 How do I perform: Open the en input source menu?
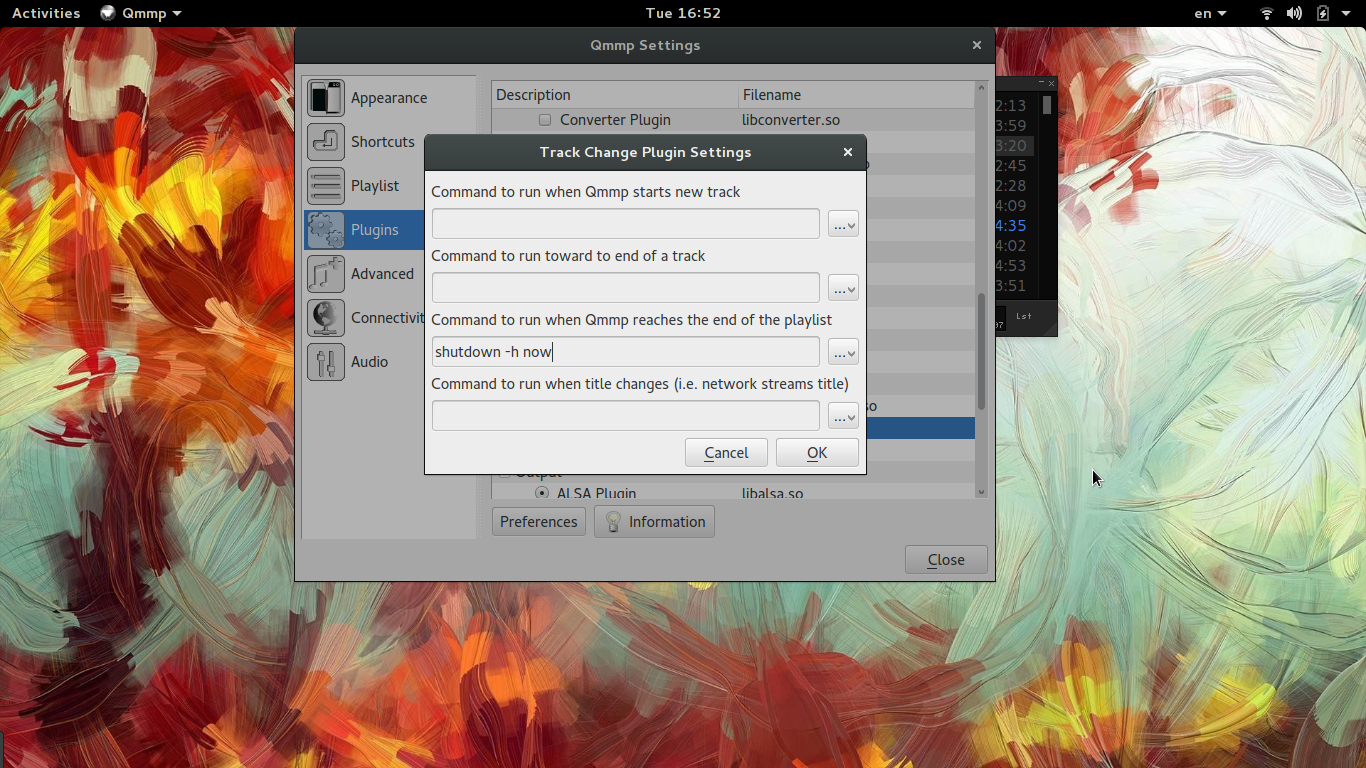(x=1210, y=13)
